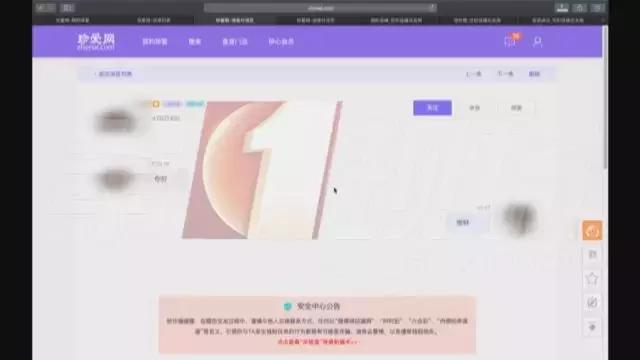Switch to the last browser tab
Viewport: 640px width, 360px height.
[558, 20]
